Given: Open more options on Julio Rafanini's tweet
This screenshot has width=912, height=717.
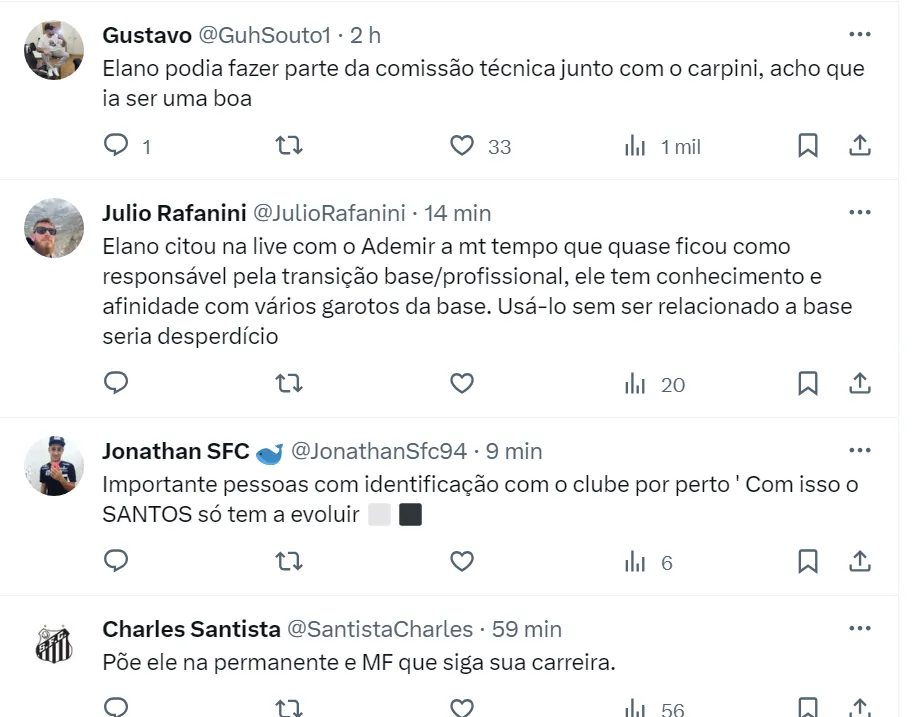Looking at the screenshot, I should [859, 213].
